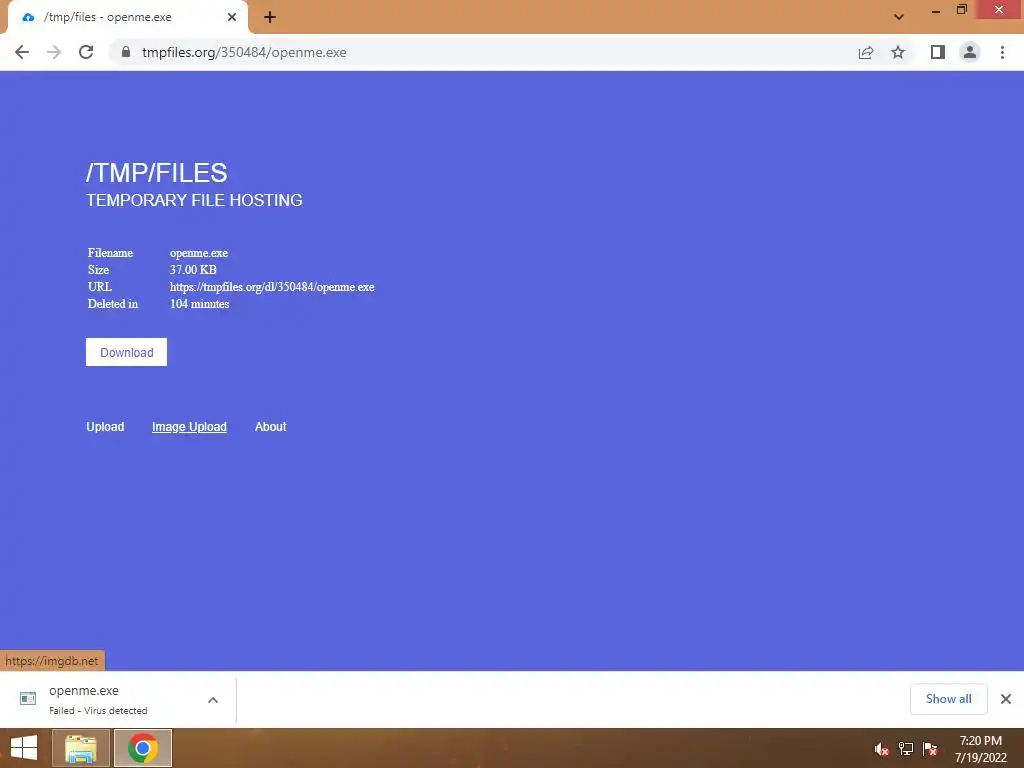The image size is (1024, 768).
Task: Click the network tray icon
Action: pyautogui.click(x=906, y=749)
